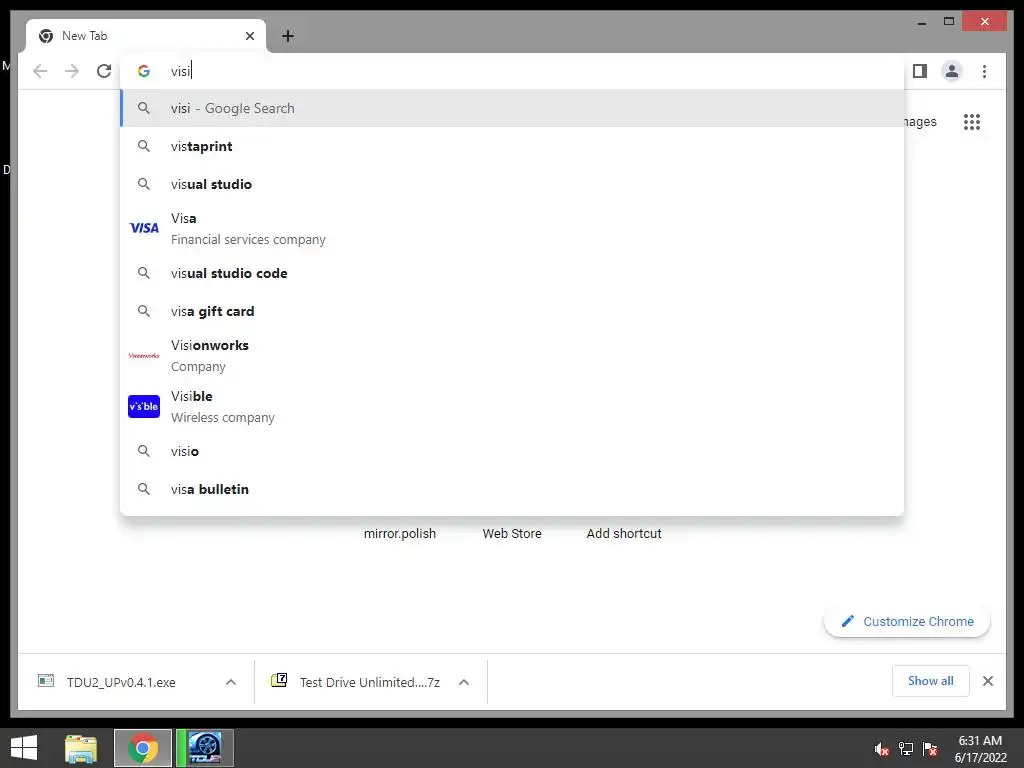Choose the visa bulletin suggestion
The image size is (1024, 768).
coord(513,489)
